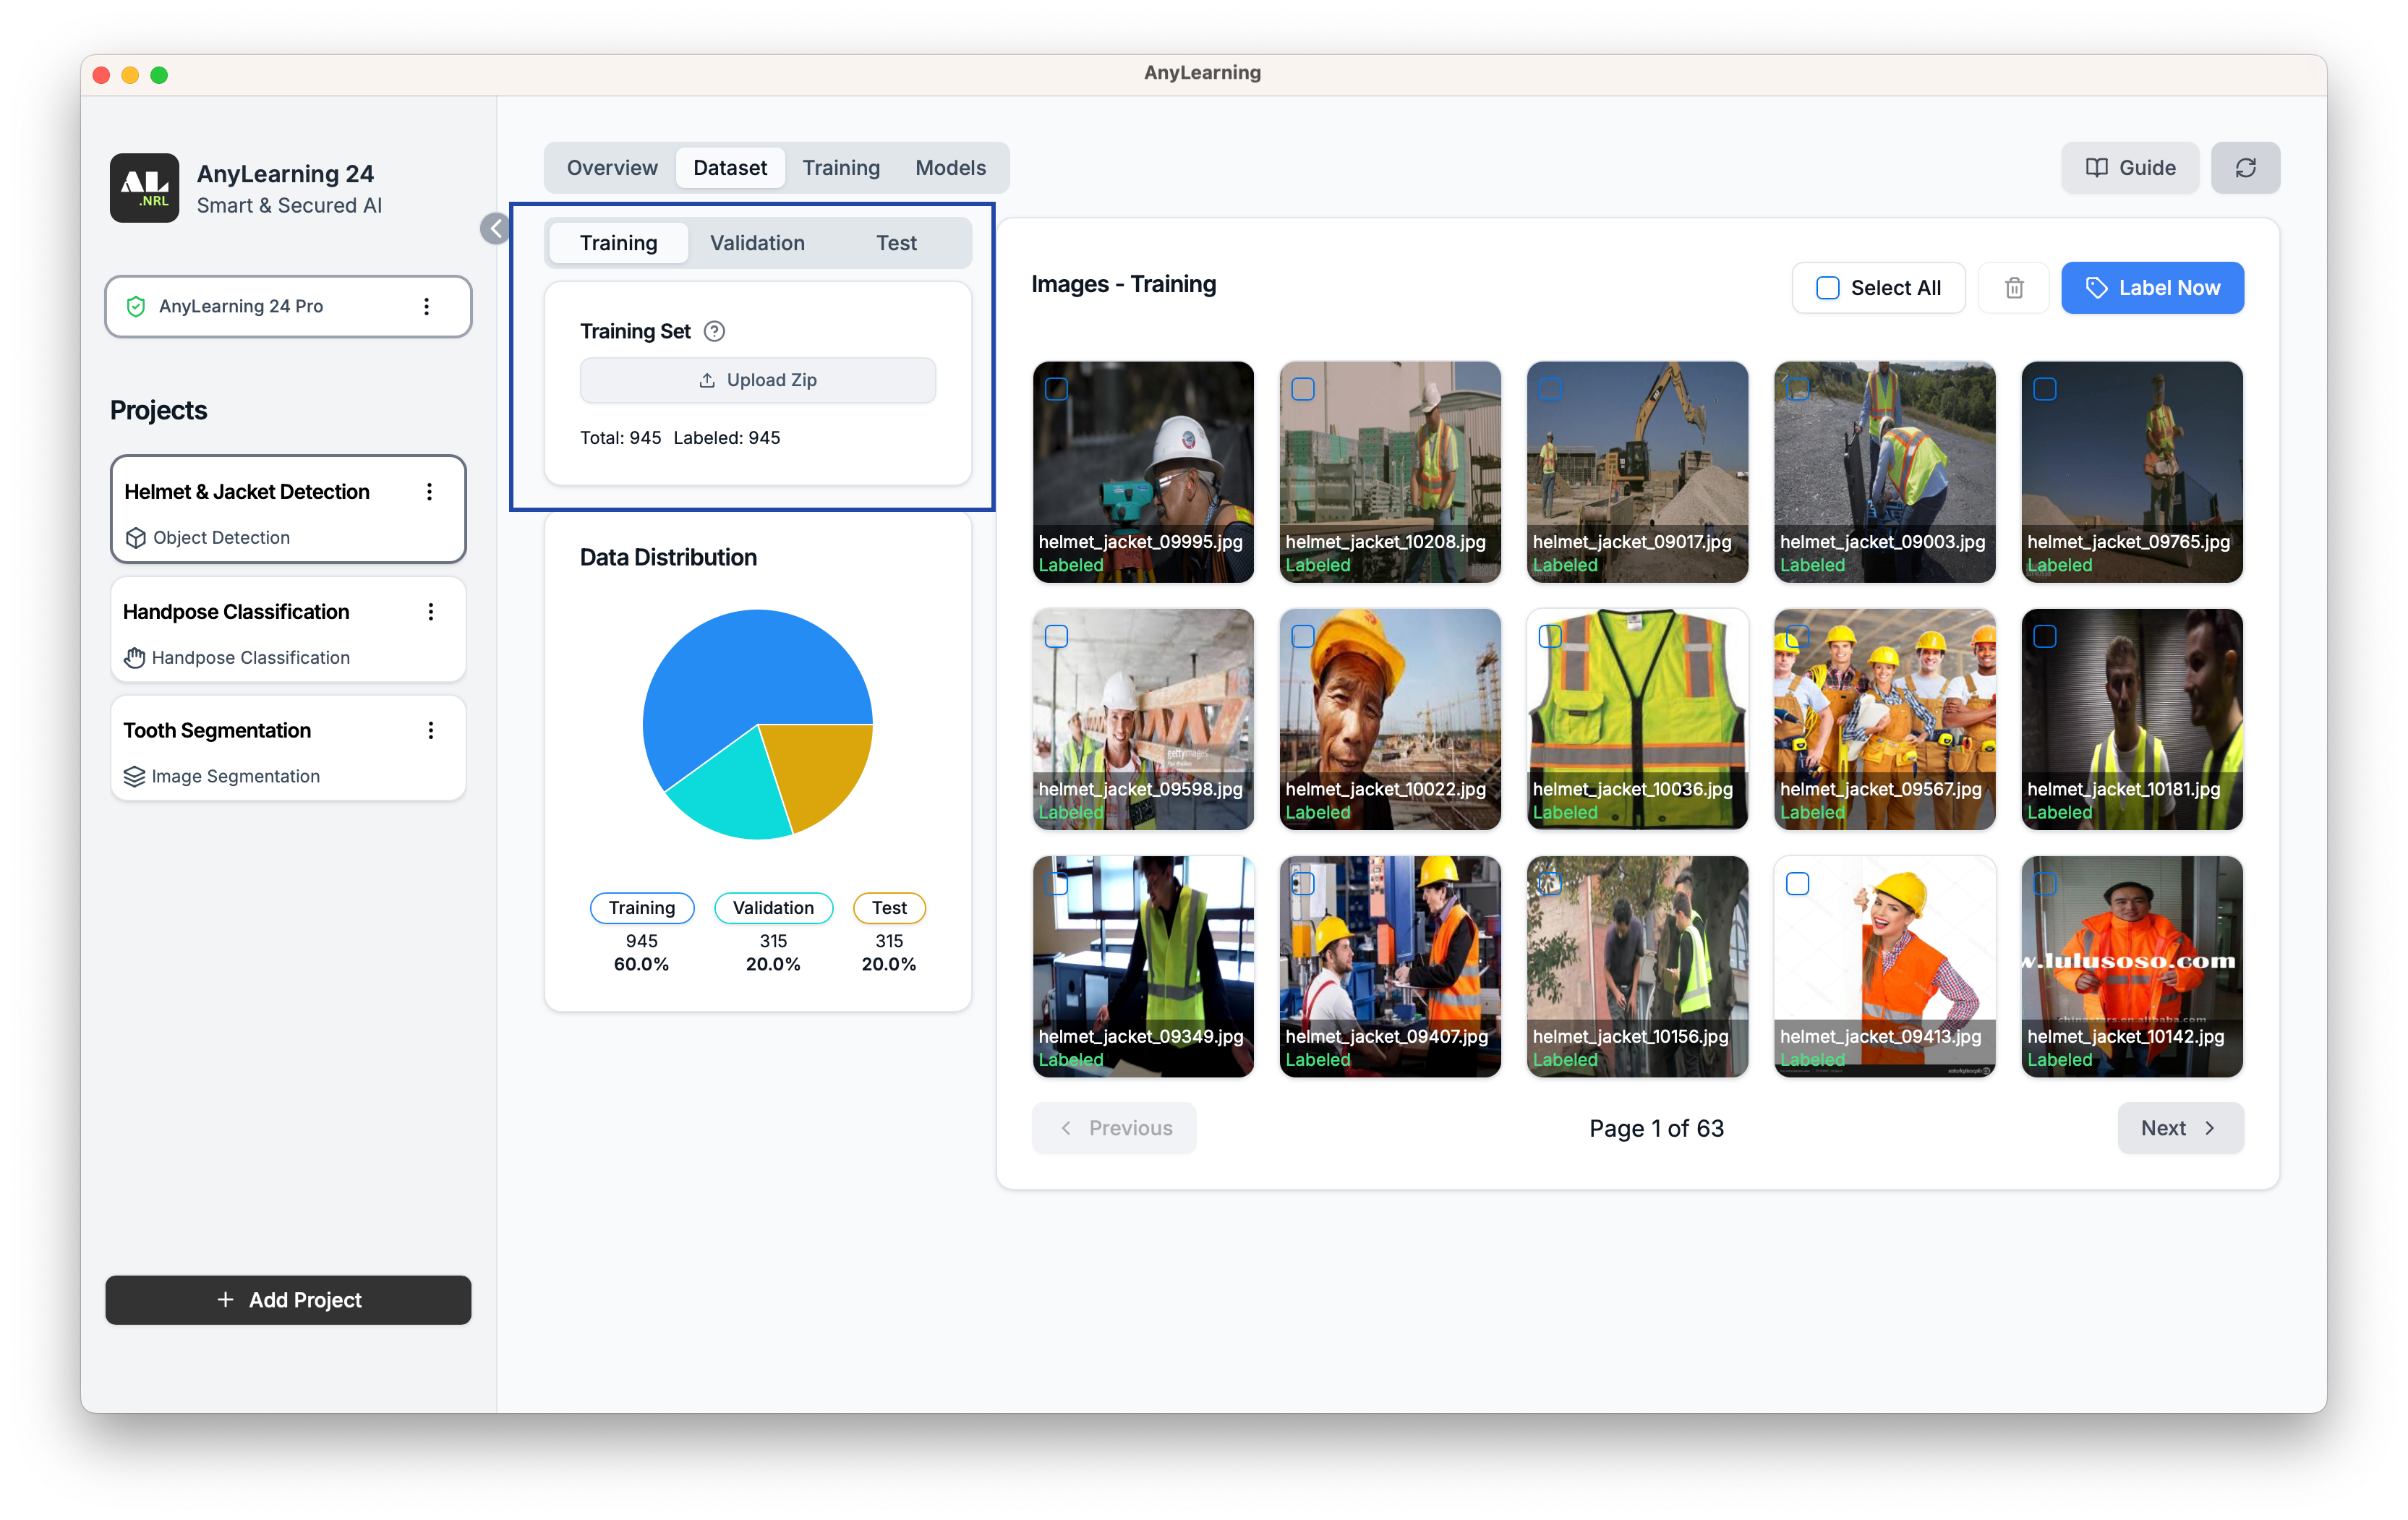Check the Select All checkbox
The image size is (2408, 1520).
click(x=1827, y=288)
